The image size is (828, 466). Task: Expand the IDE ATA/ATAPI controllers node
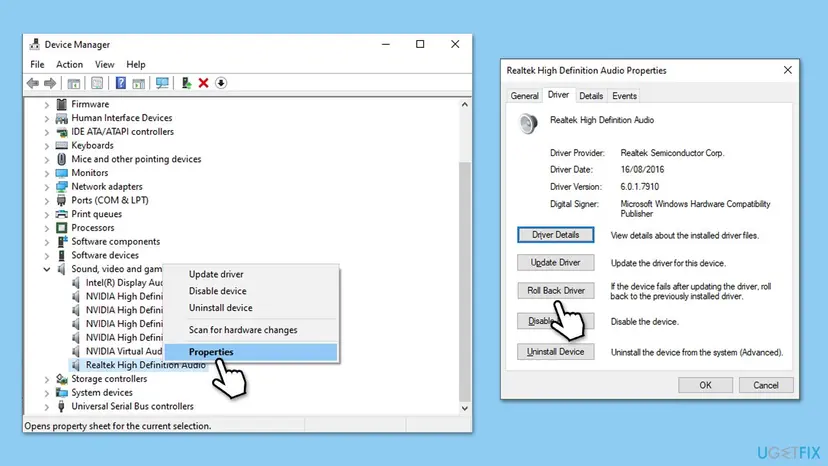pyautogui.click(x=46, y=132)
